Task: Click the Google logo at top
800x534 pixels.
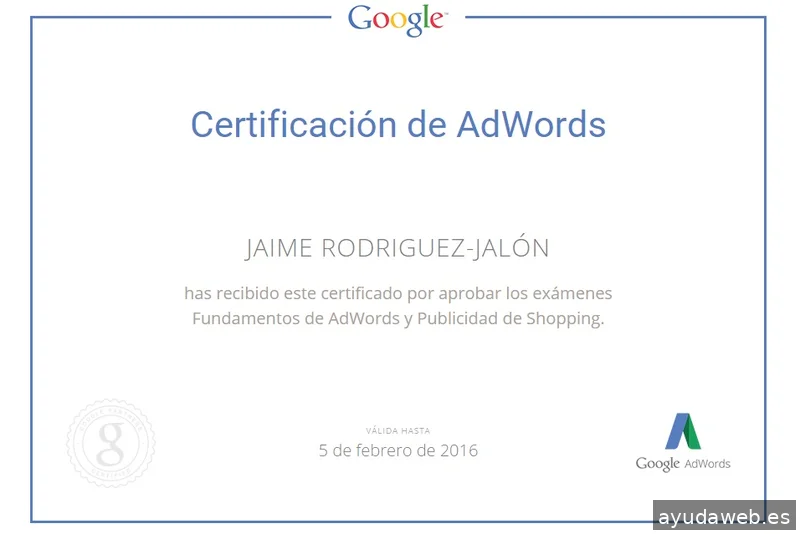Action: (x=397, y=20)
